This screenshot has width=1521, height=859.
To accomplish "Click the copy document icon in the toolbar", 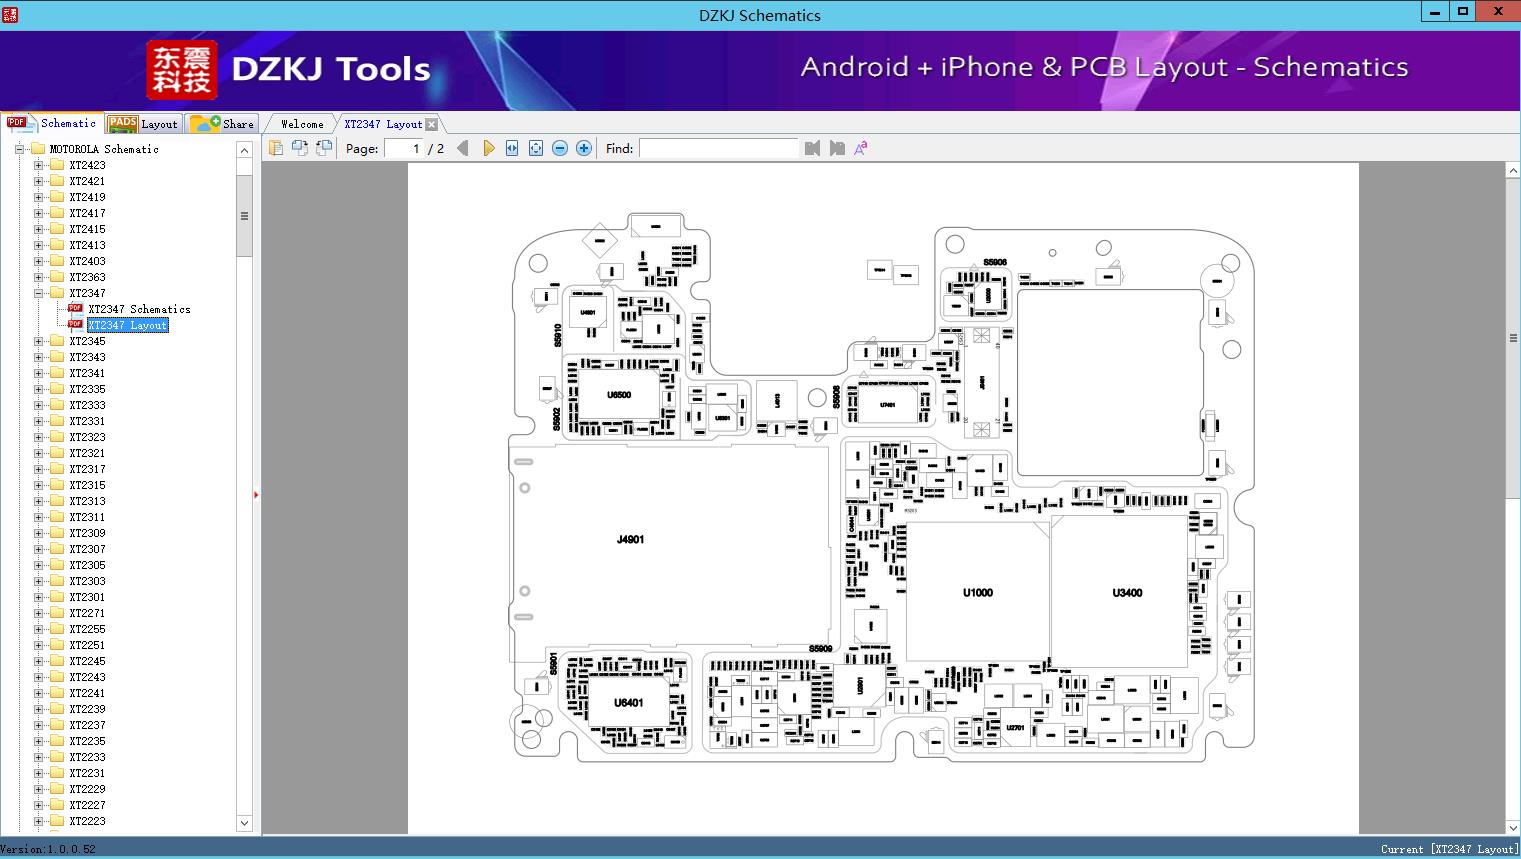I will [x=276, y=148].
